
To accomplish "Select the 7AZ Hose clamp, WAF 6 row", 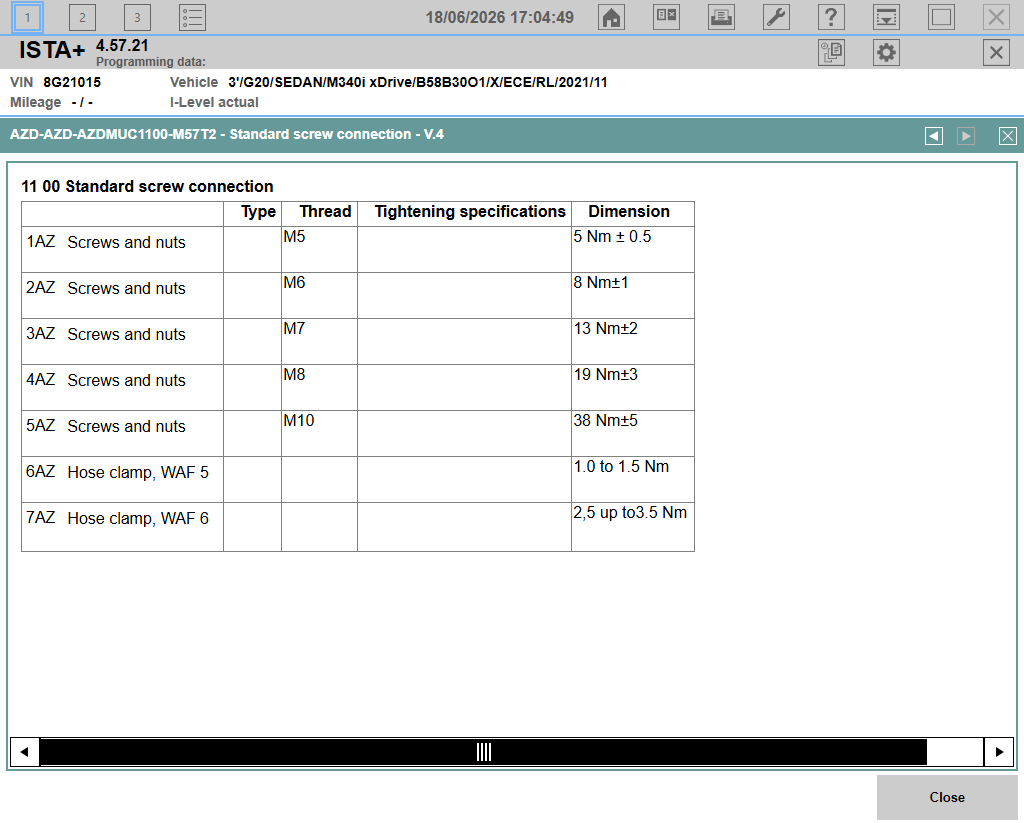I will pyautogui.click(x=358, y=526).
